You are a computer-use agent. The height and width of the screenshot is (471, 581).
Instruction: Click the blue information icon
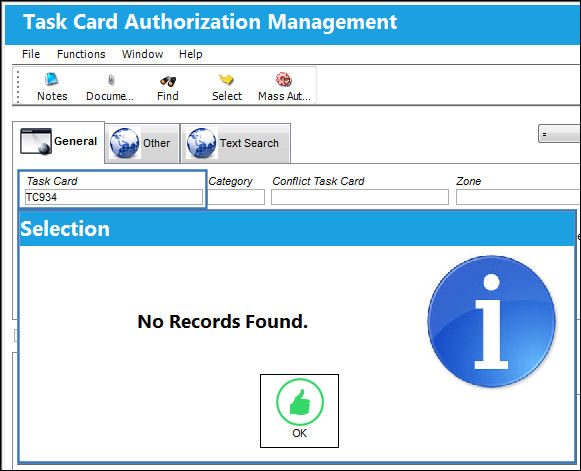pyautogui.click(x=491, y=321)
